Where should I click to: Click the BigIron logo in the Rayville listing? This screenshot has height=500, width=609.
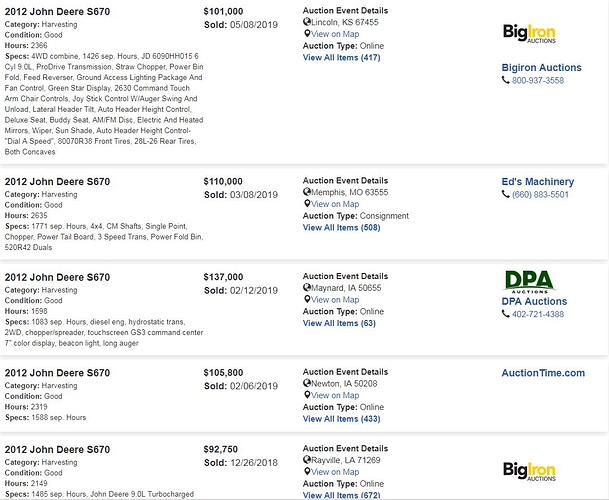pyautogui.click(x=529, y=471)
